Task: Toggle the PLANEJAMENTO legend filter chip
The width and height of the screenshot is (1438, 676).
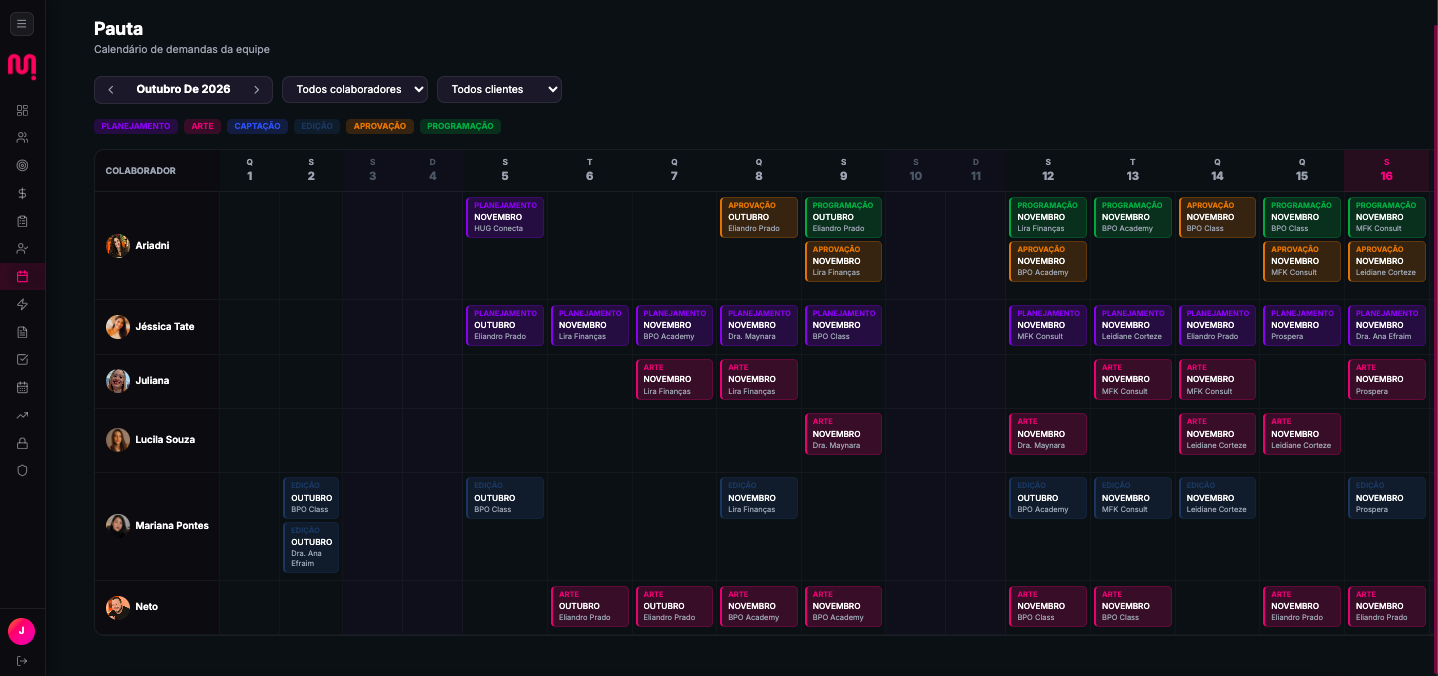Action: point(136,127)
